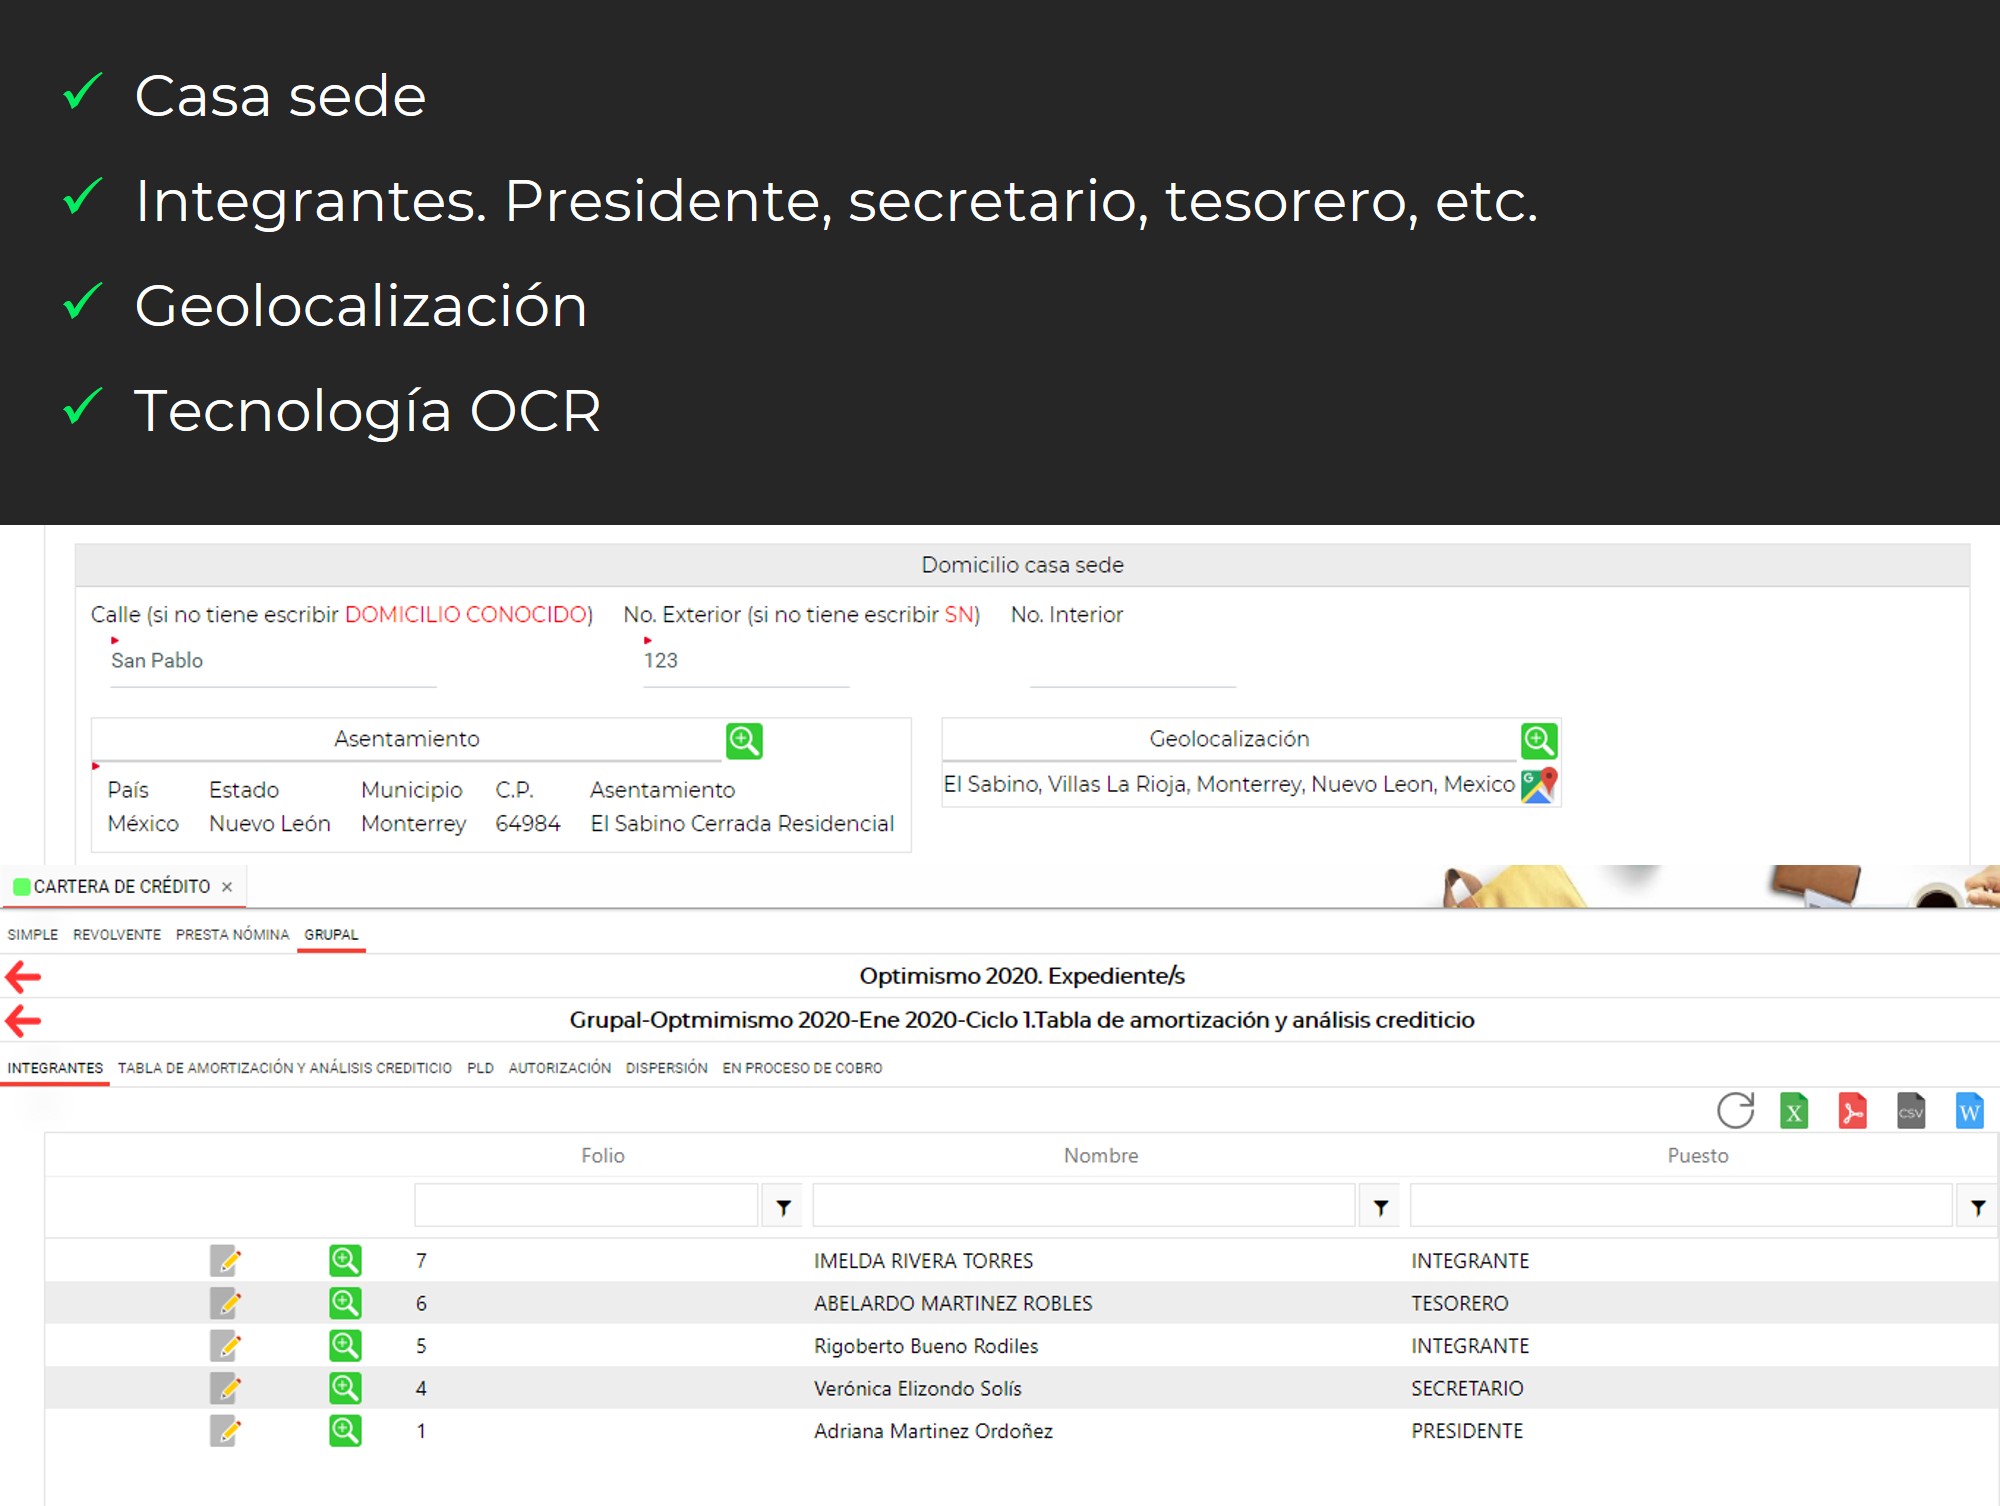Refresh the integrantes table
Image resolution: width=2000 pixels, height=1506 pixels.
1735,1111
